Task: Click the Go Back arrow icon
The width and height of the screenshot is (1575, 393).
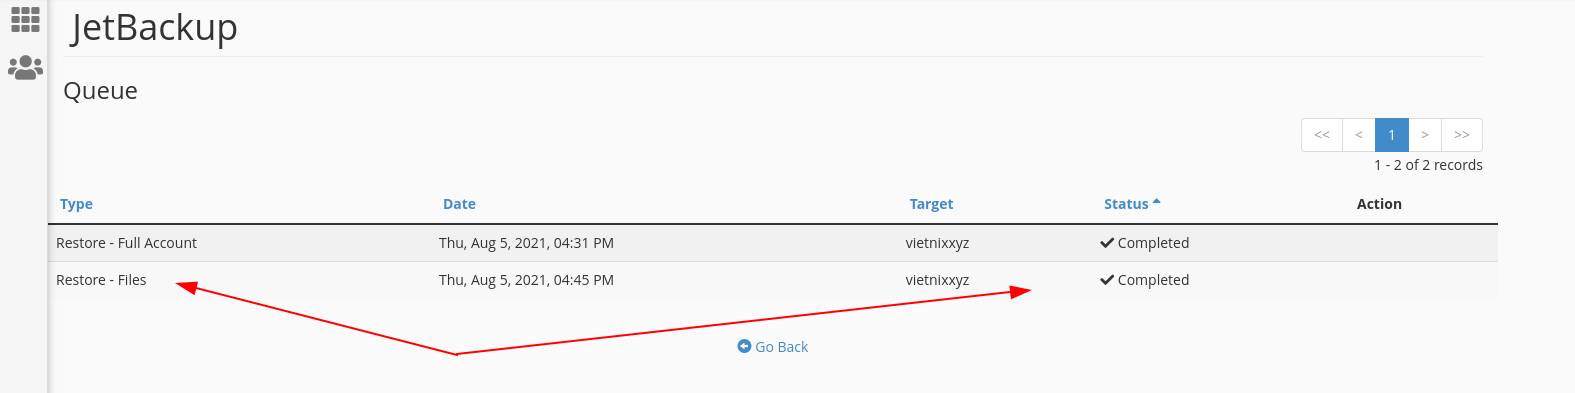Action: coord(744,346)
